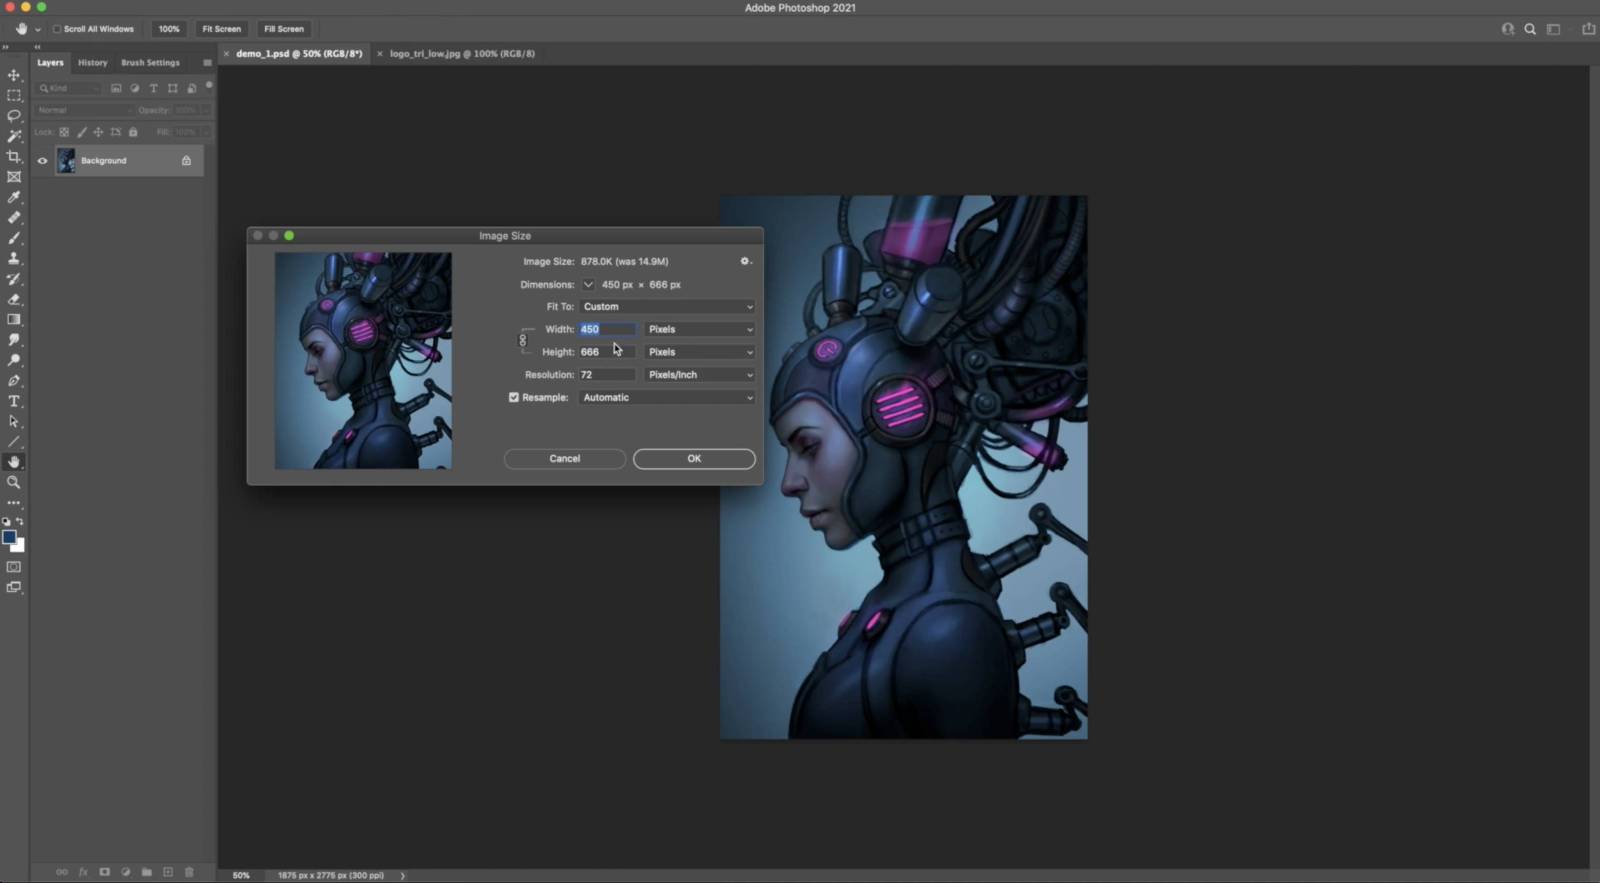Expand the Resample Automatic method dropdown
1600x883 pixels.
pyautogui.click(x=667, y=398)
